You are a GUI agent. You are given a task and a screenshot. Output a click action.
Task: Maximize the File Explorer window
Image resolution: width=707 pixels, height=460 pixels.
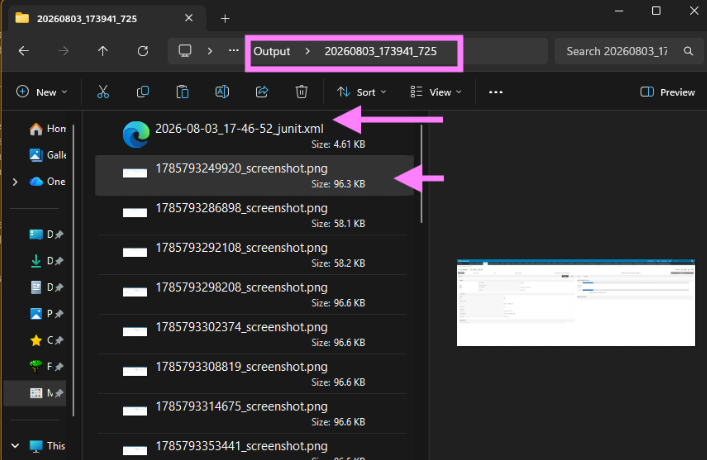click(656, 11)
